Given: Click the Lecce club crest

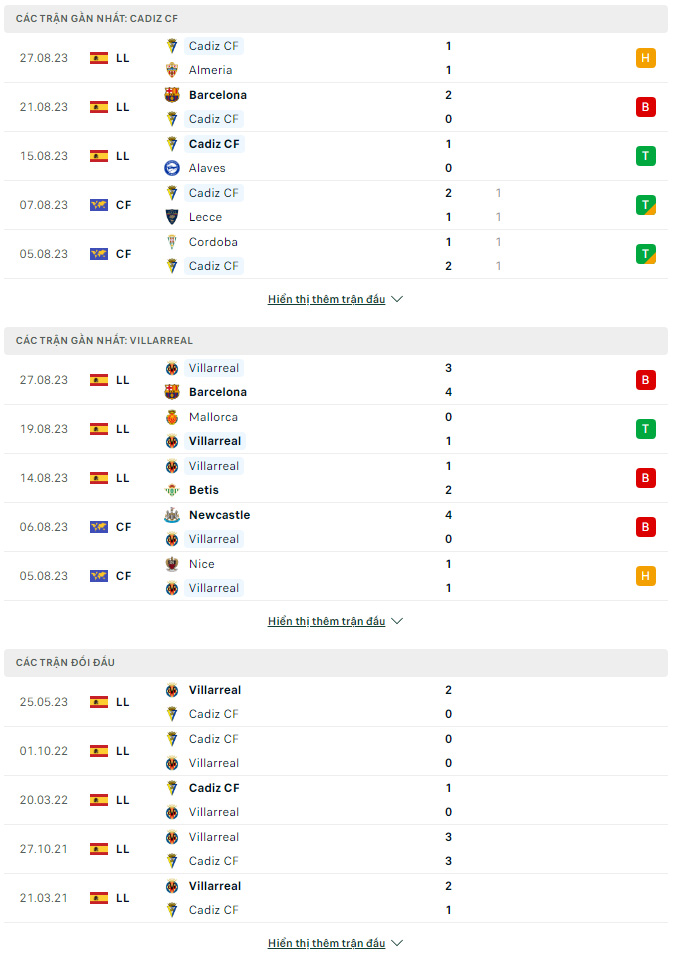Looking at the screenshot, I should 172,217.
